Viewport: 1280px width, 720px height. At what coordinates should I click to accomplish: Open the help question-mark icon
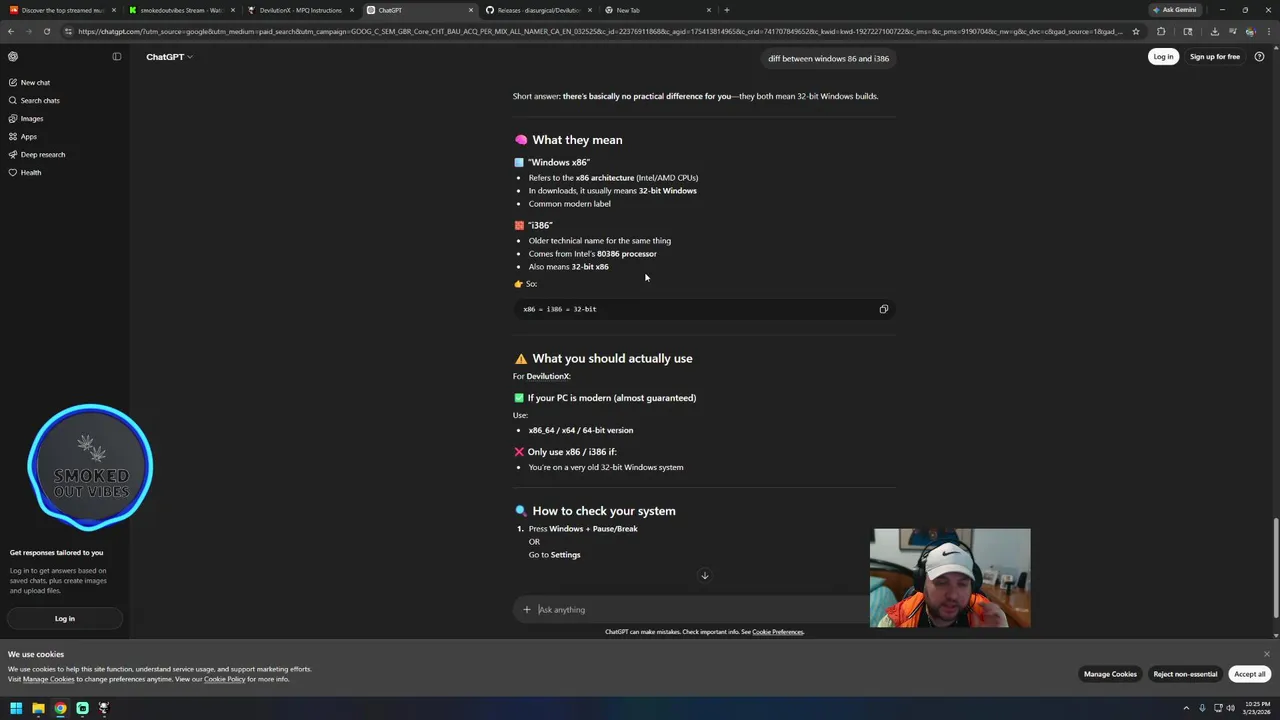pos(1259,57)
